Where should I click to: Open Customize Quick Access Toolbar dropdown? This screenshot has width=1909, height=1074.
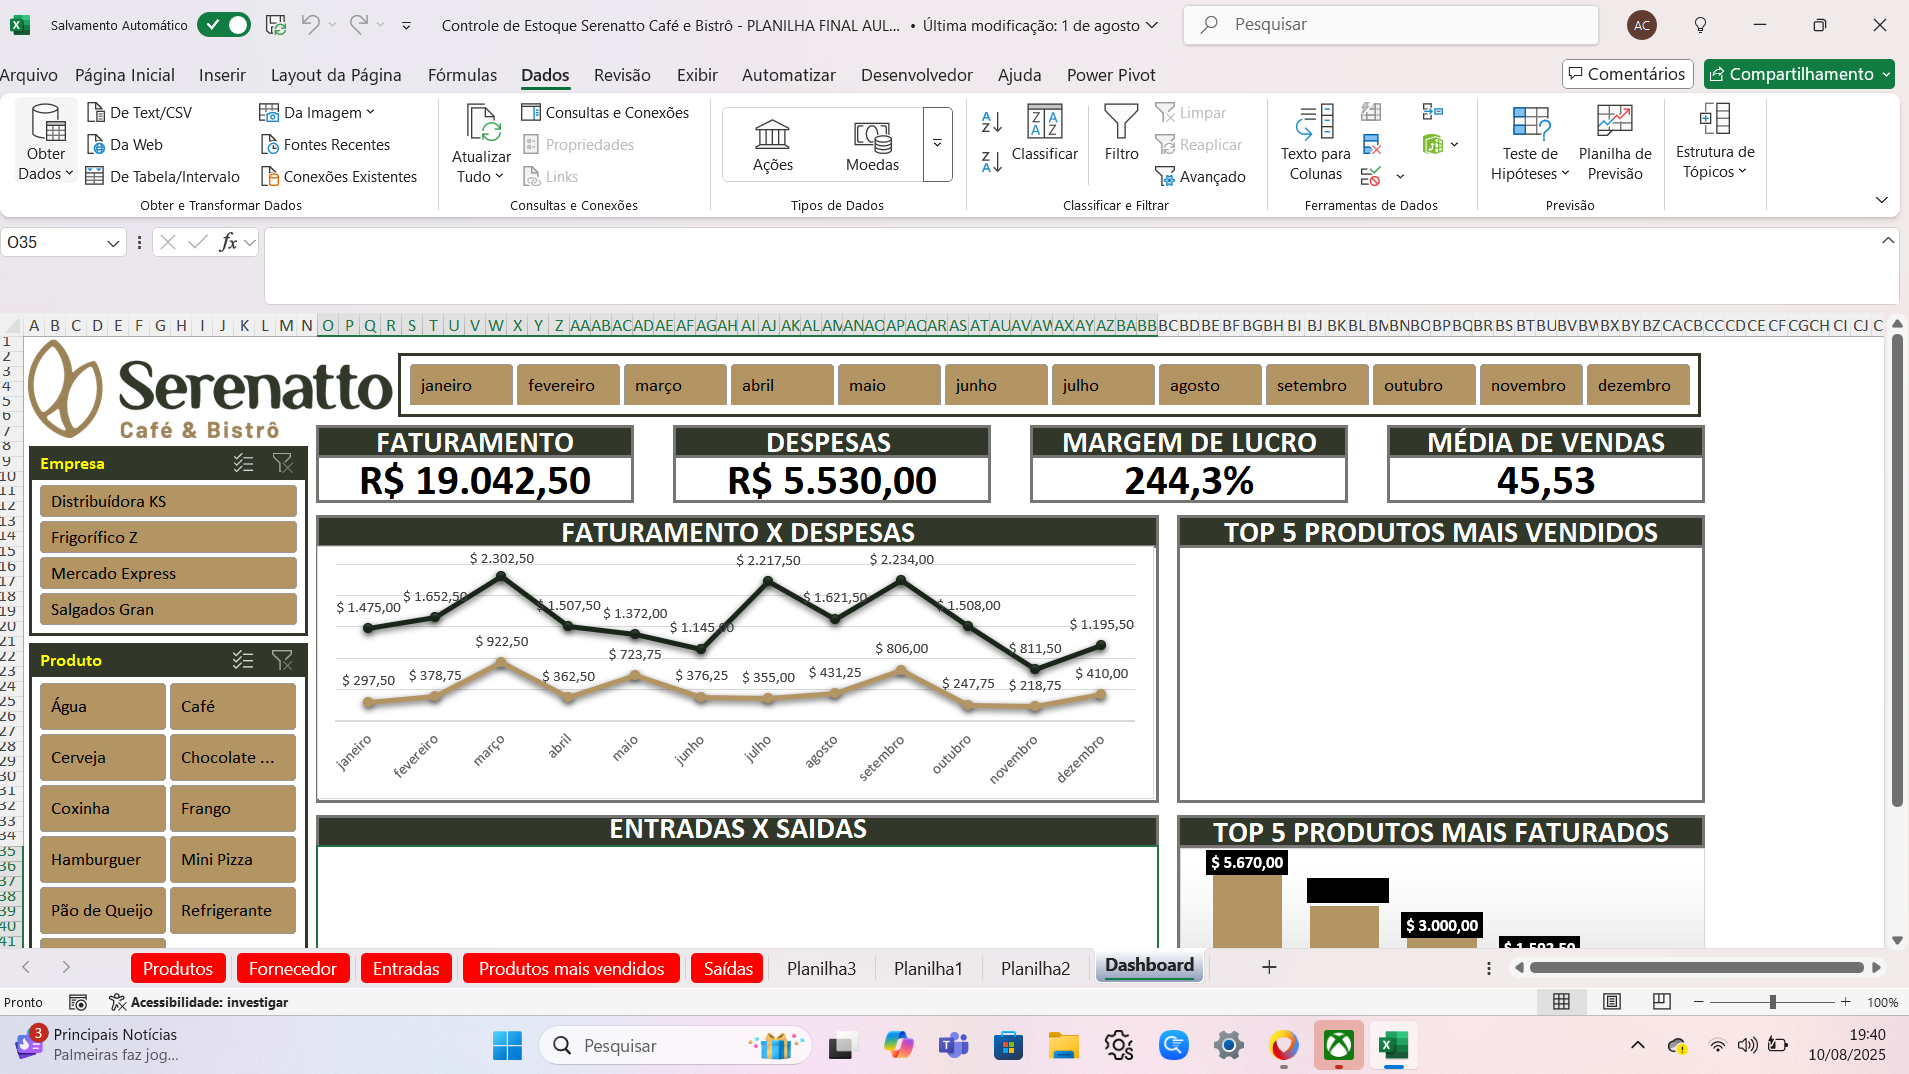(x=406, y=25)
